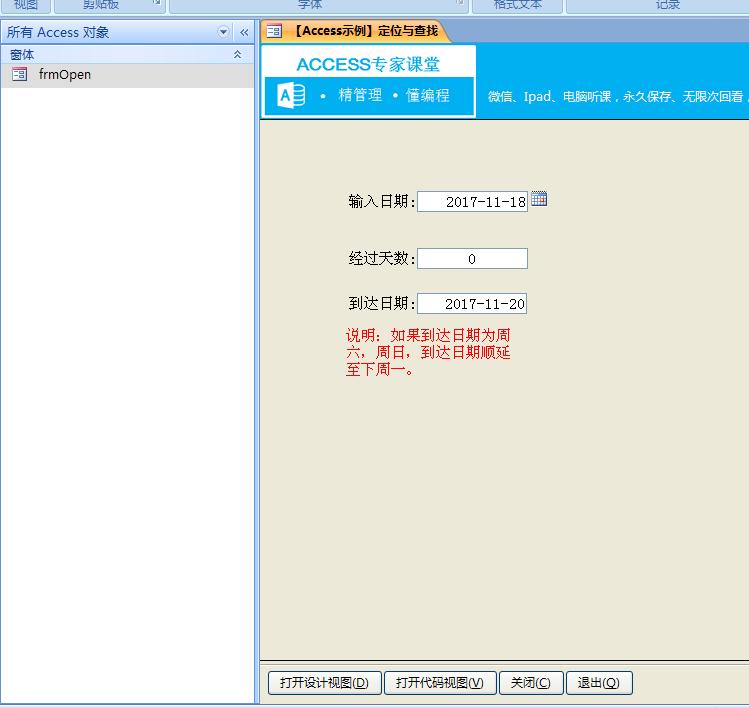The width and height of the screenshot is (749, 708).
Task: Open the 剪贴板 group dialog launcher
Action: [x=156, y=2]
